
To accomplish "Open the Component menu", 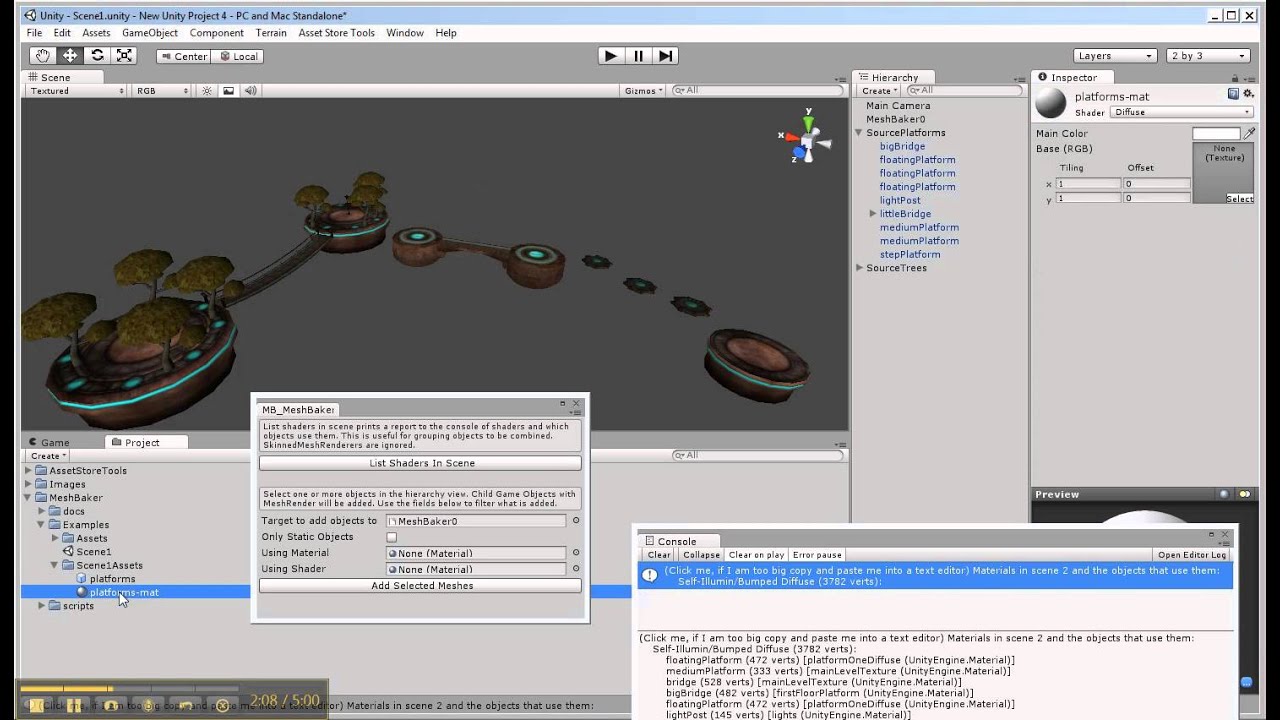I will pyautogui.click(x=216, y=33).
